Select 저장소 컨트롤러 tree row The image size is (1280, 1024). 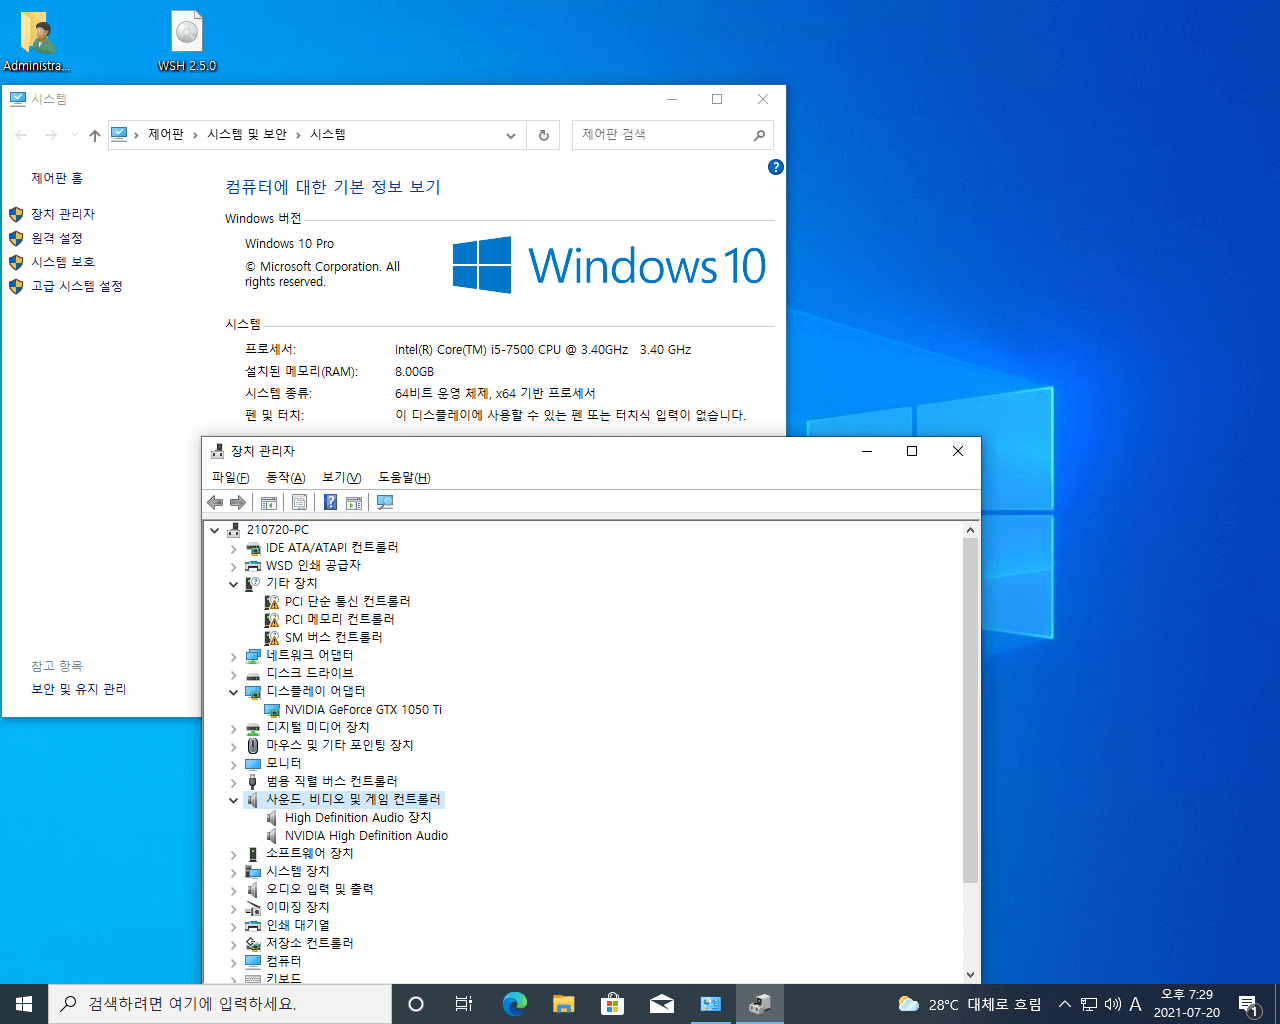299,944
